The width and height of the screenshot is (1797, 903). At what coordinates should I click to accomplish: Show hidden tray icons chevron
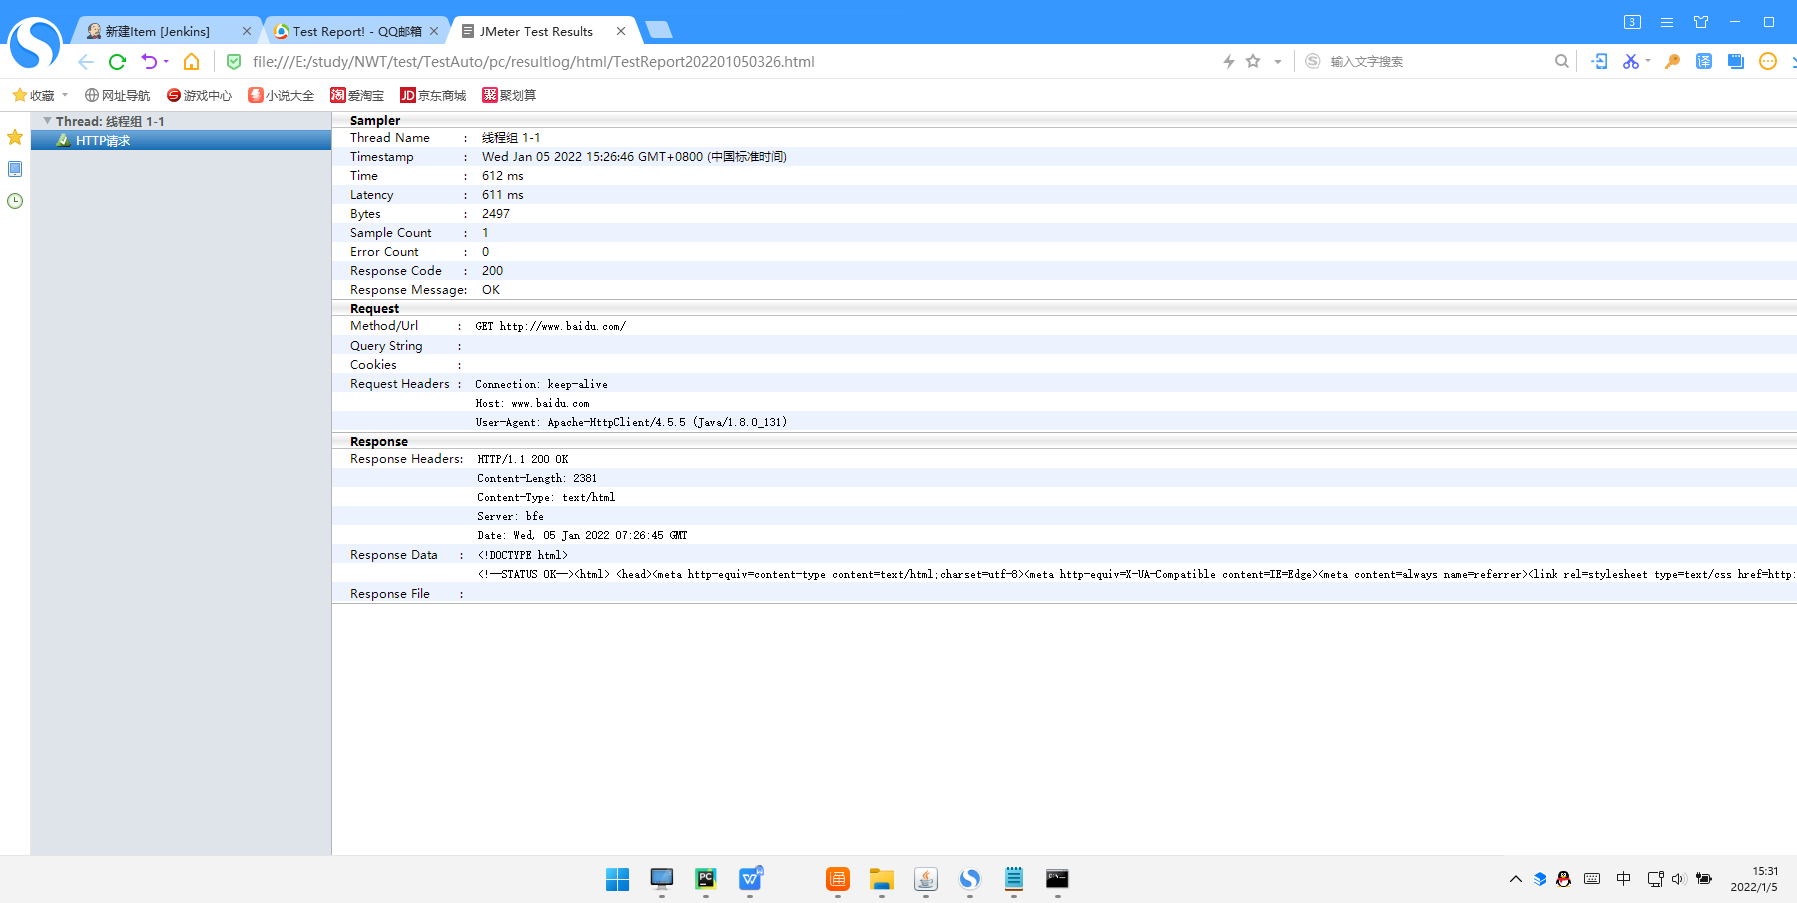(1516, 879)
